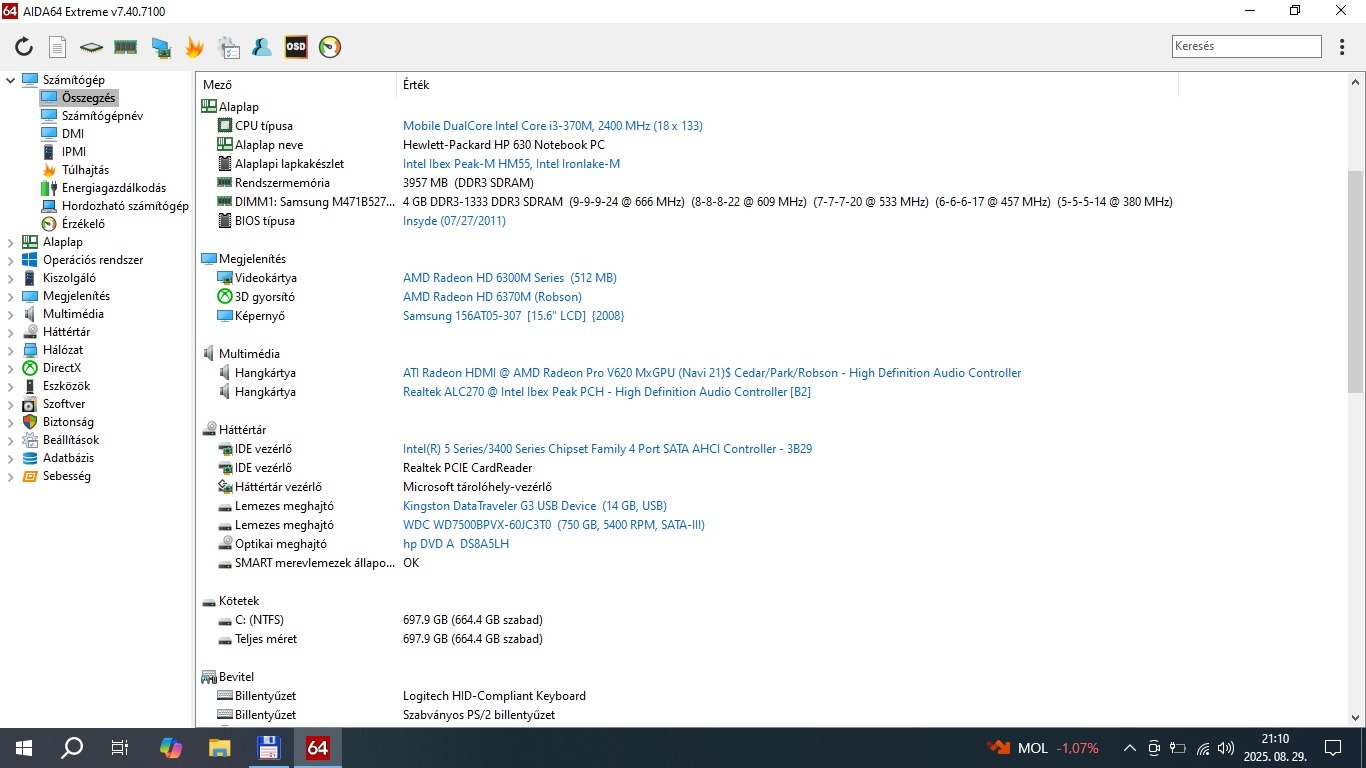Open the checklist calendar toolbar icon
1366x768 pixels.
click(x=228, y=47)
